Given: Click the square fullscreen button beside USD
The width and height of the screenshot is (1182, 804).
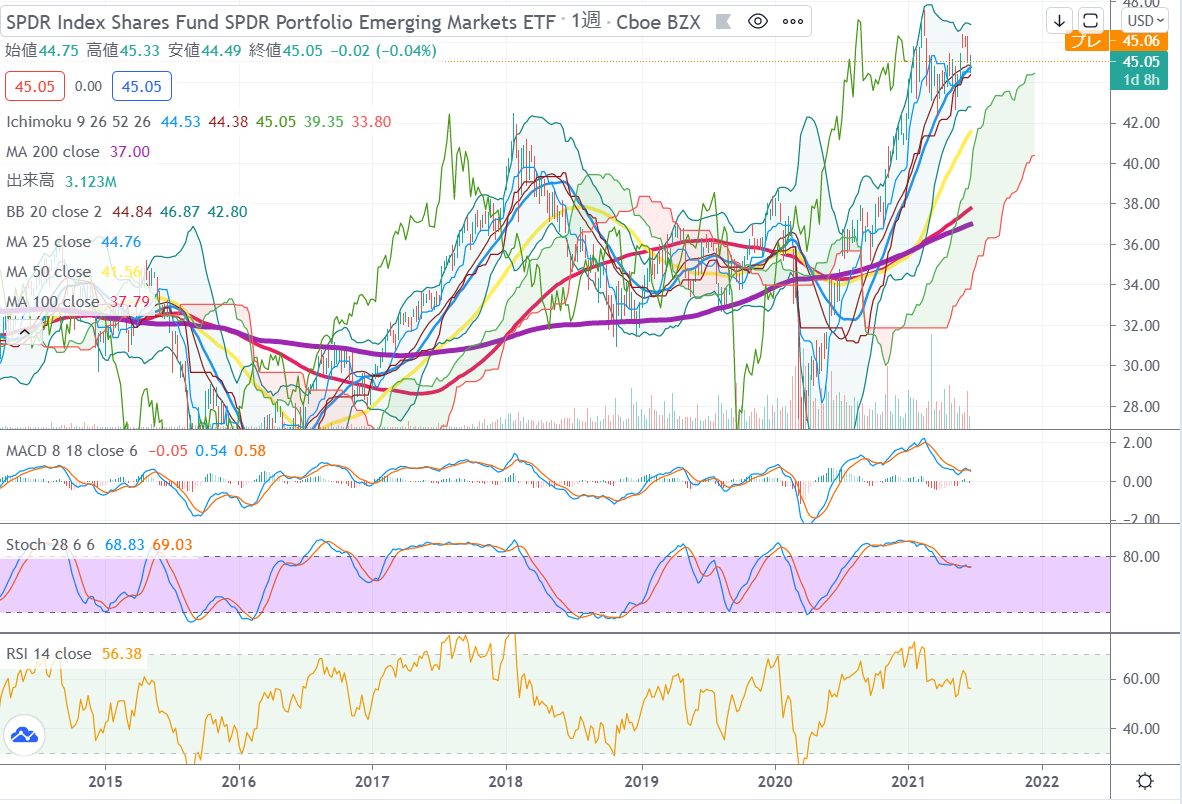Looking at the screenshot, I should [1090, 21].
